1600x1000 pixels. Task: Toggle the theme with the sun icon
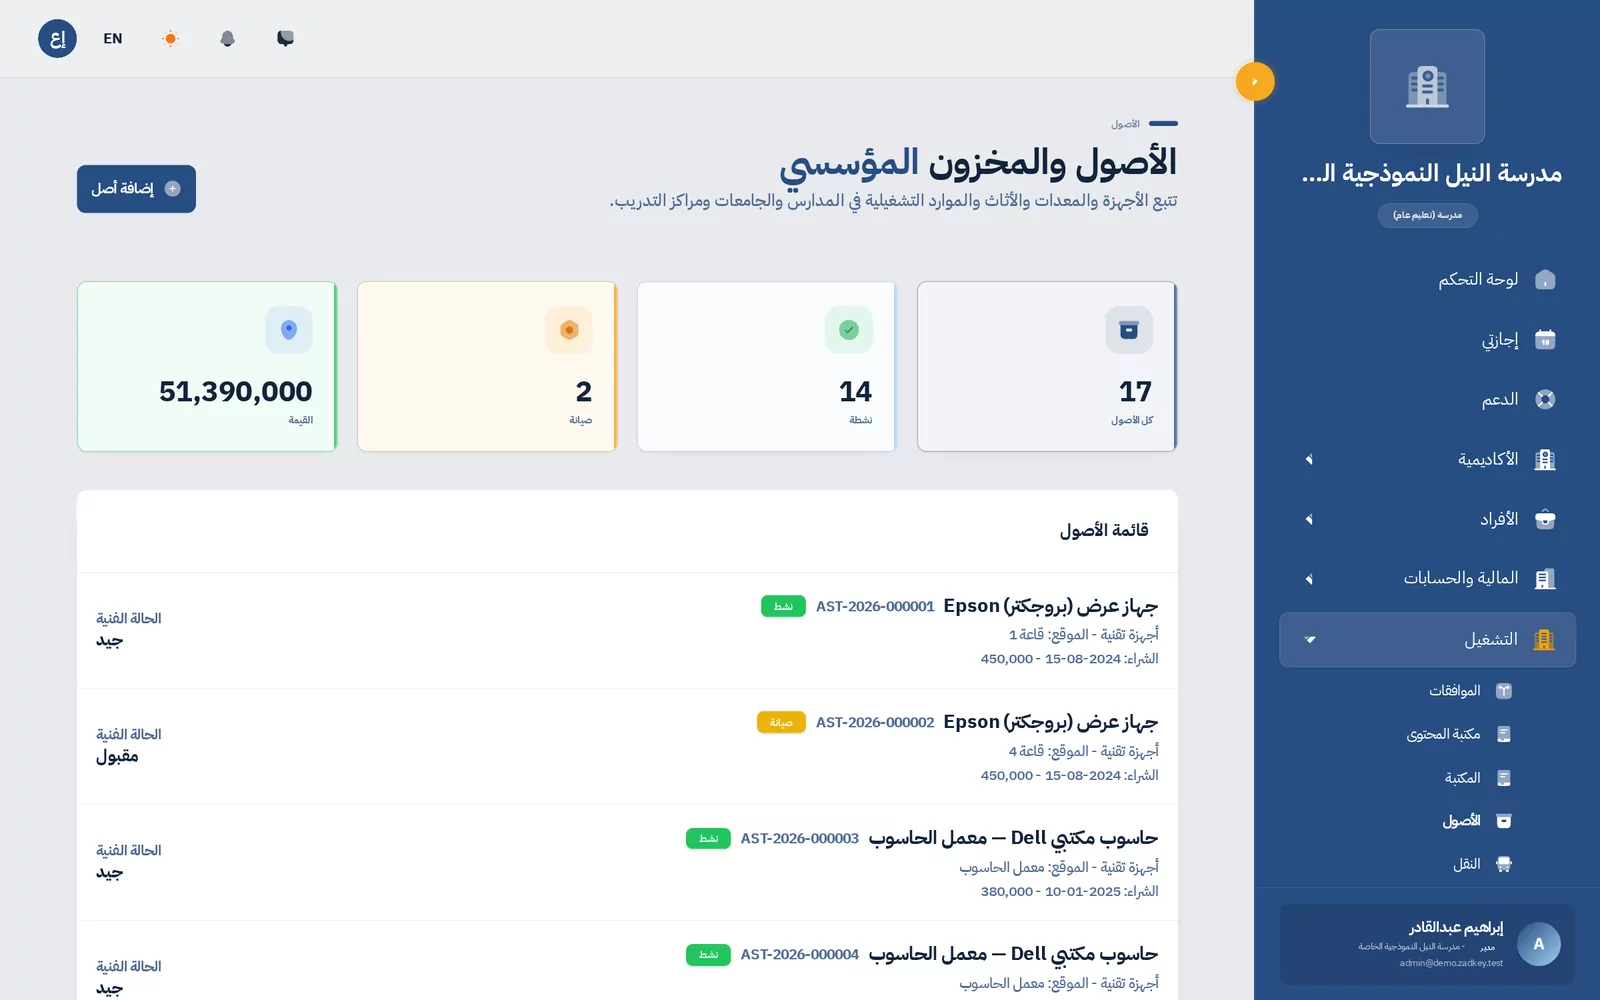pyautogui.click(x=170, y=39)
